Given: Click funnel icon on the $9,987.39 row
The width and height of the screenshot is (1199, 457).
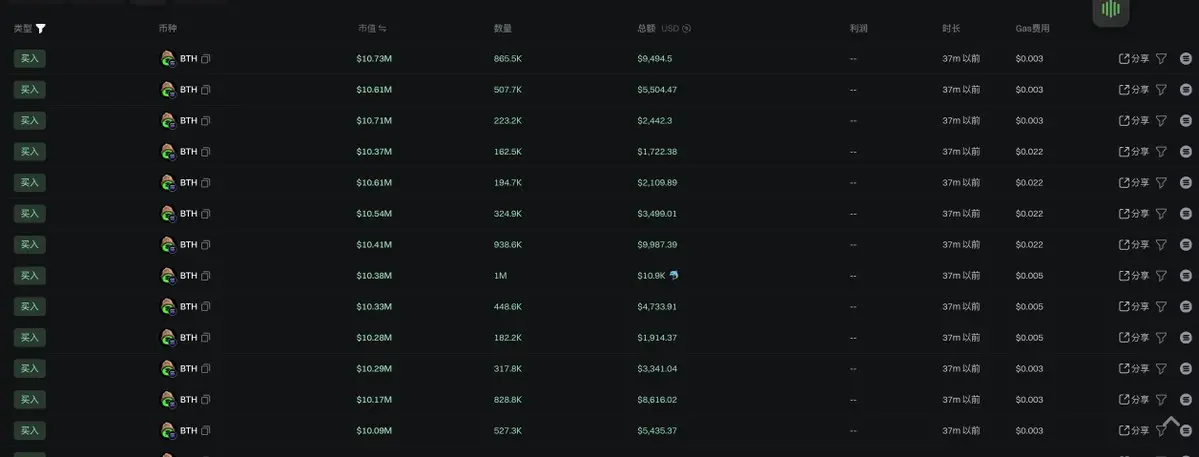Looking at the screenshot, I should (1161, 245).
